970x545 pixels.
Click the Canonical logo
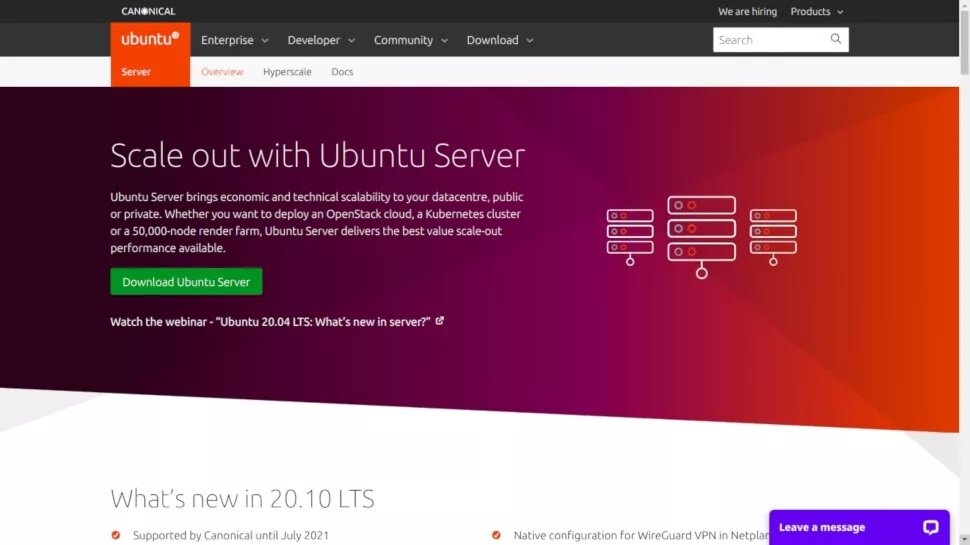(148, 11)
